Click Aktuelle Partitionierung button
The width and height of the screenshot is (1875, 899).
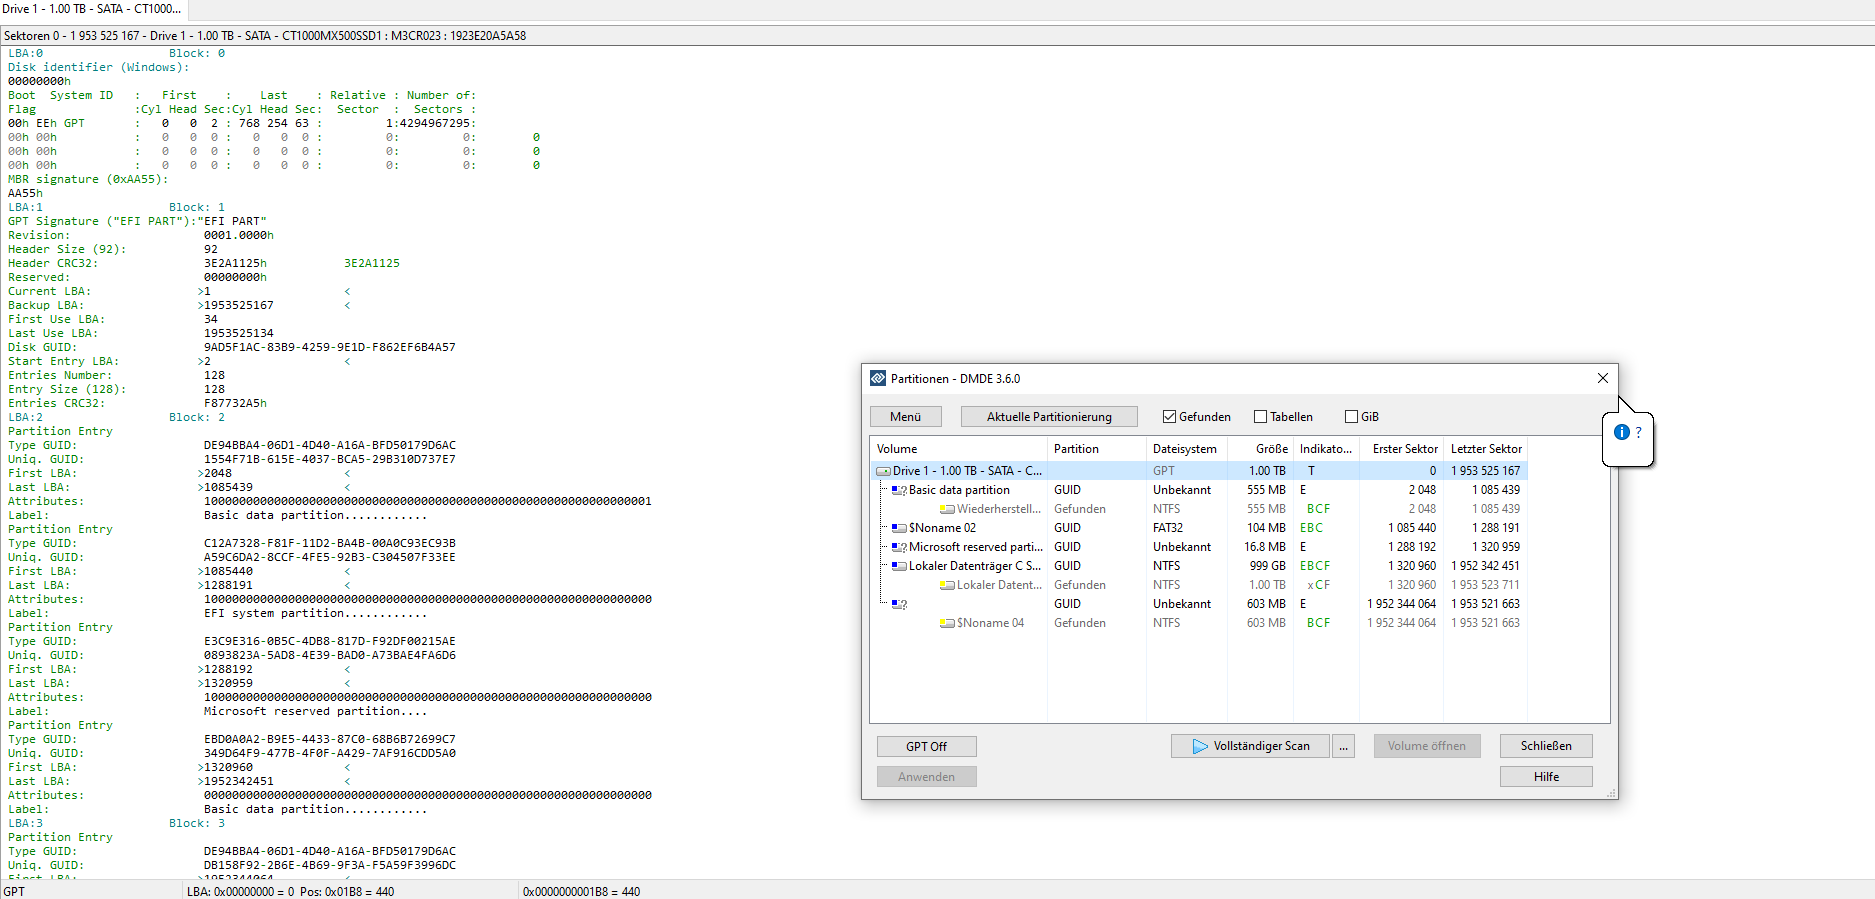pyautogui.click(x=1049, y=417)
